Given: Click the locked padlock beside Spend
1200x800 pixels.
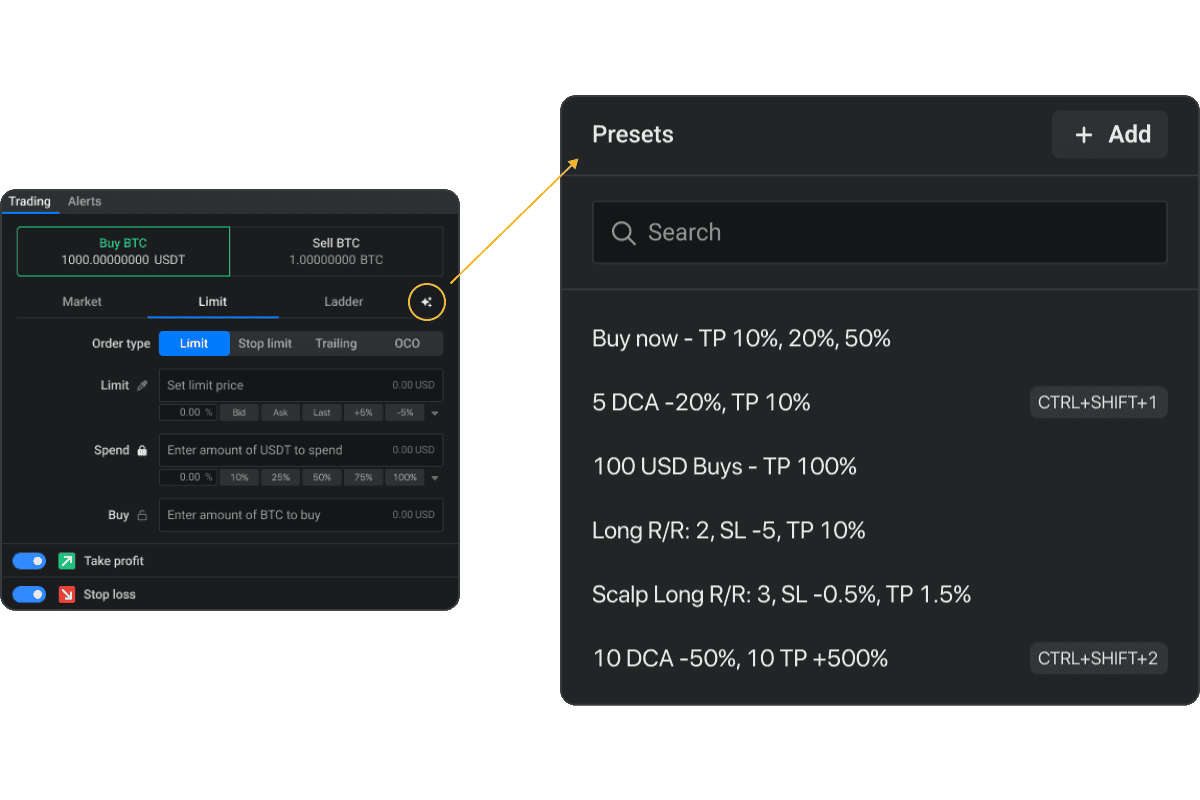Looking at the screenshot, I should tap(142, 450).
